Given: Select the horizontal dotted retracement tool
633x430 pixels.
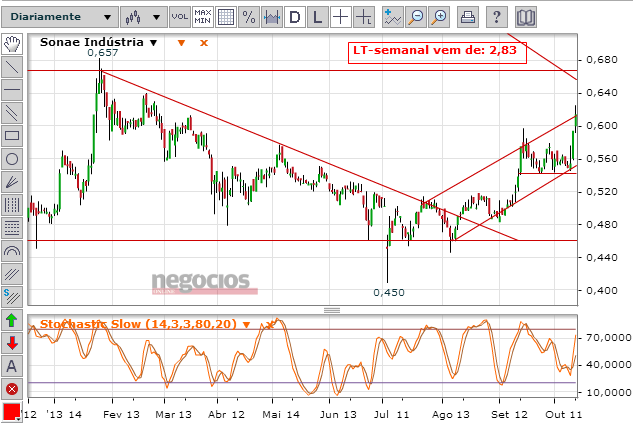Looking at the screenshot, I should (x=12, y=228).
